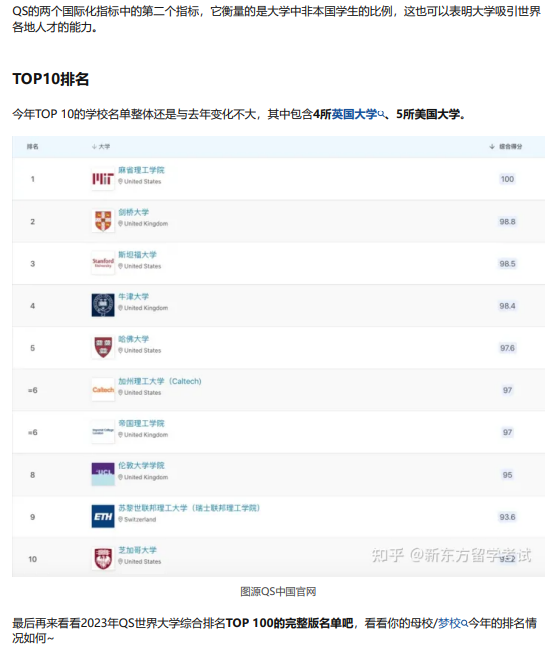Click the MIT logo icon
Image resolution: width=556 pixels, height=660 pixels.
(103, 179)
